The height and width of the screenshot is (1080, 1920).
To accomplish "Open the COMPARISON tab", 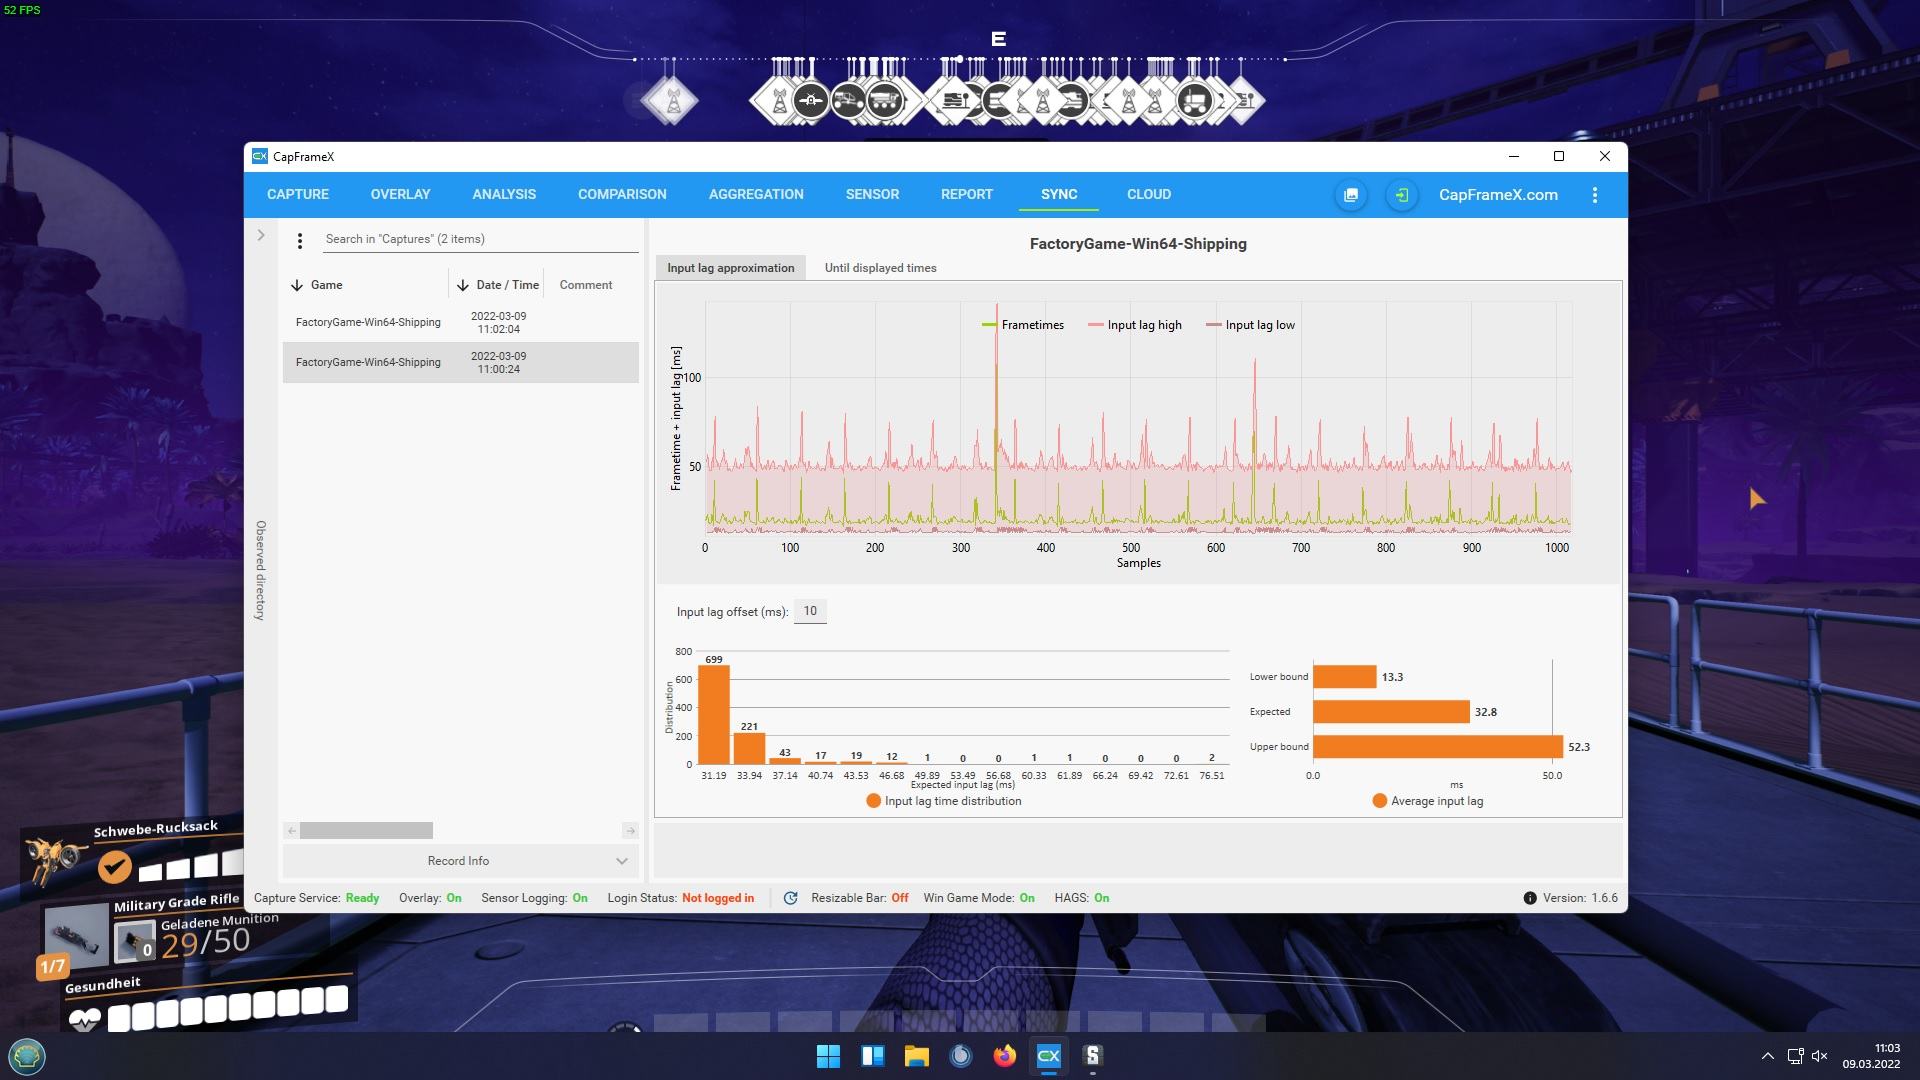I will tap(622, 195).
